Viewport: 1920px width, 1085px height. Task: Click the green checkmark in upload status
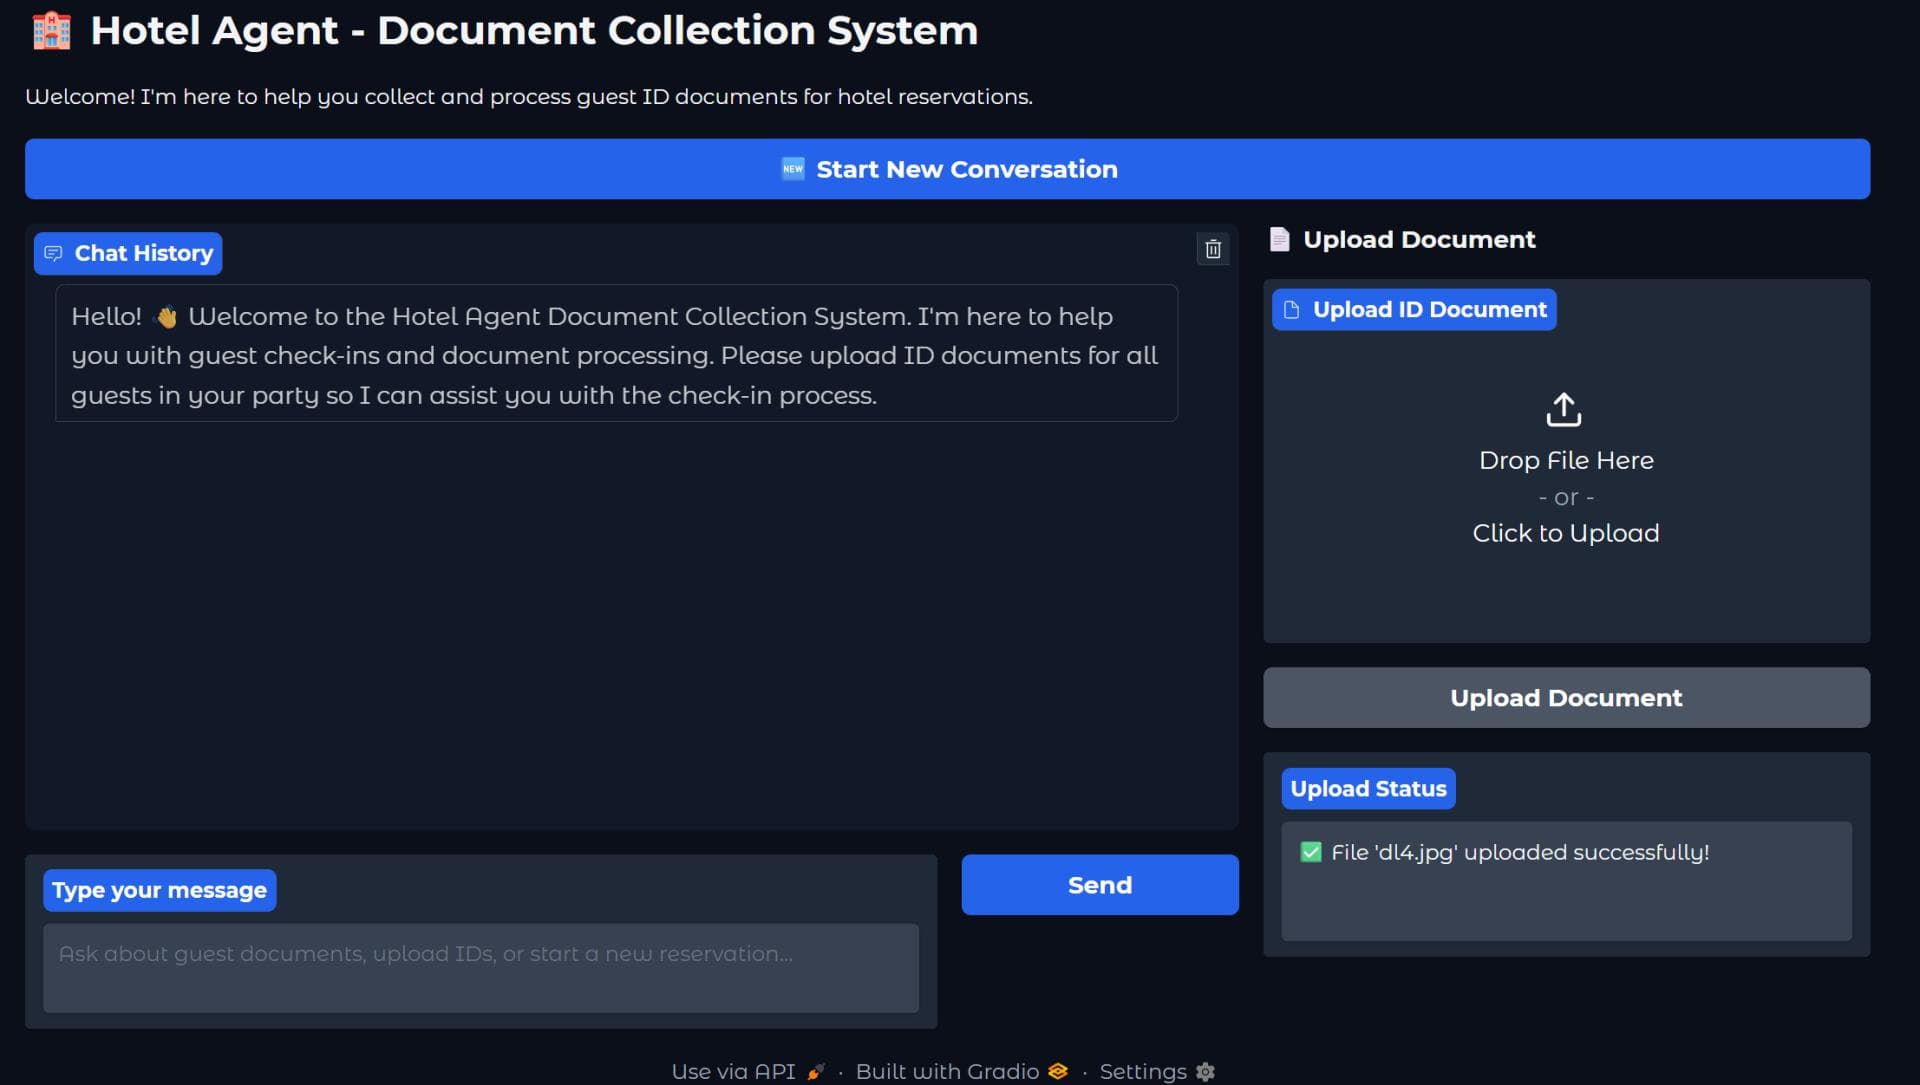click(x=1310, y=852)
